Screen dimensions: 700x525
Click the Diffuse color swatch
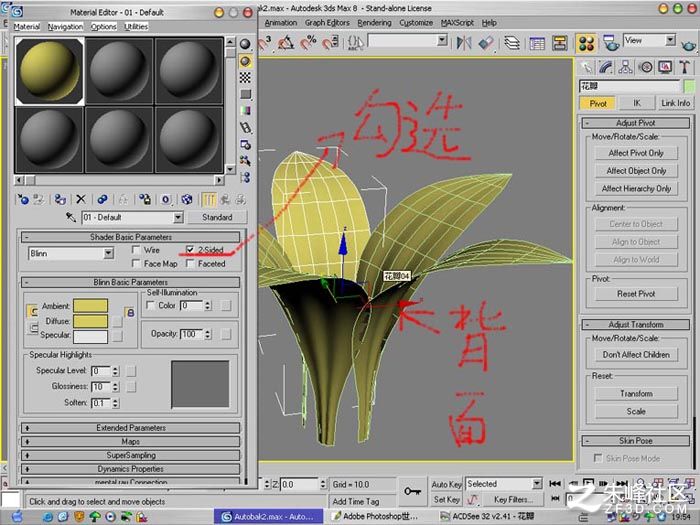[91, 321]
